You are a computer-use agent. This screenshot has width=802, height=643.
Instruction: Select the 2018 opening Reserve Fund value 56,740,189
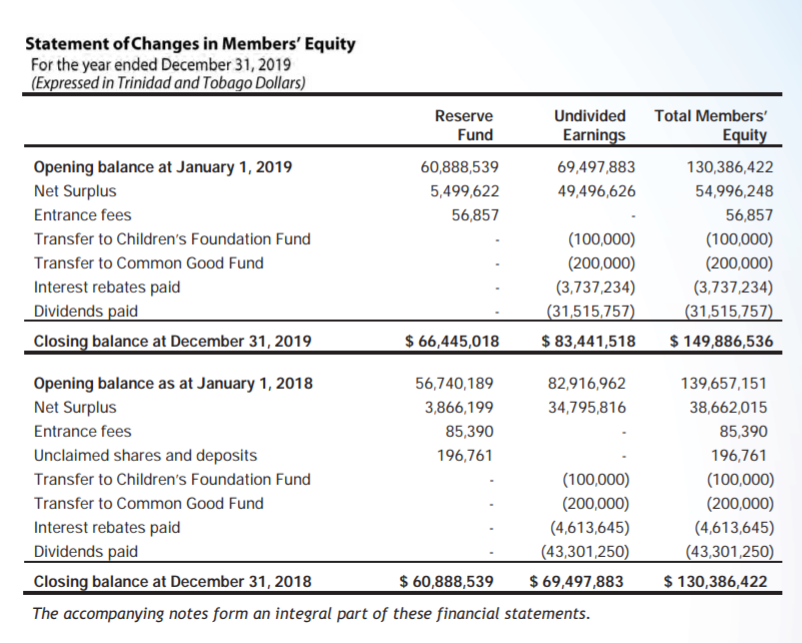(454, 383)
